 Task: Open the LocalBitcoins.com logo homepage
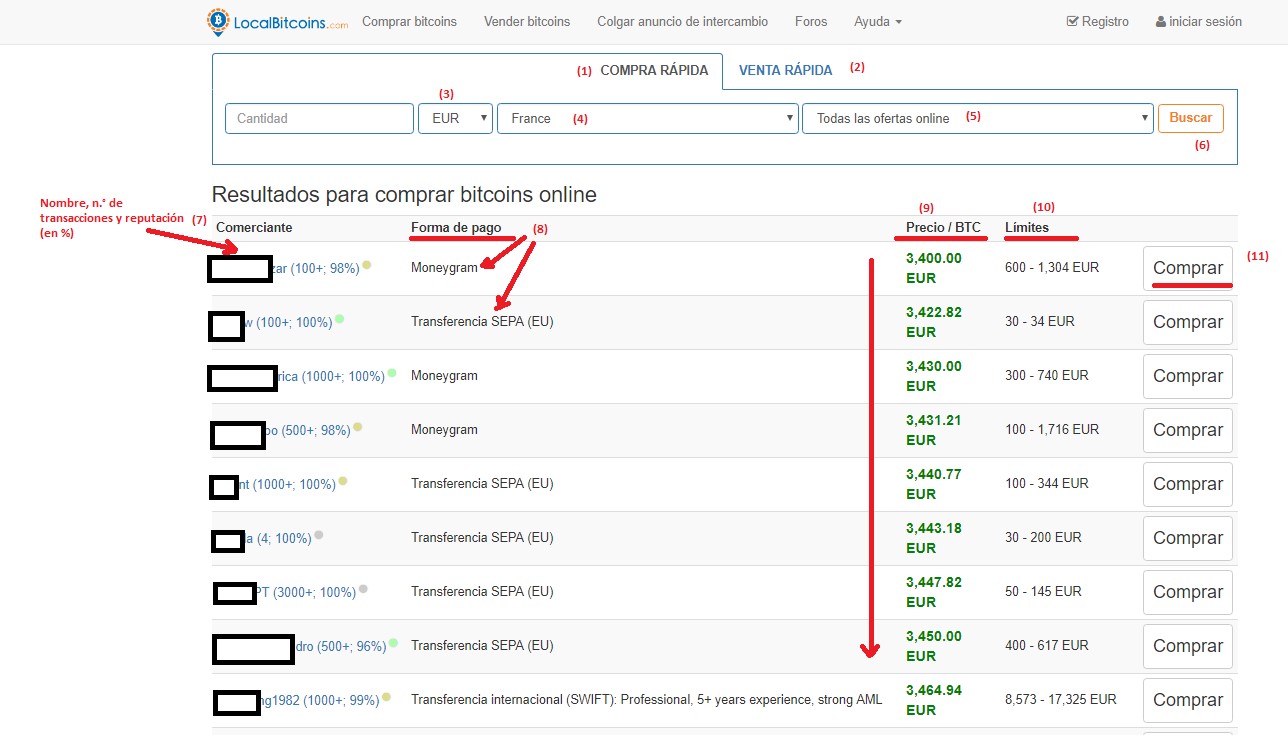277,21
